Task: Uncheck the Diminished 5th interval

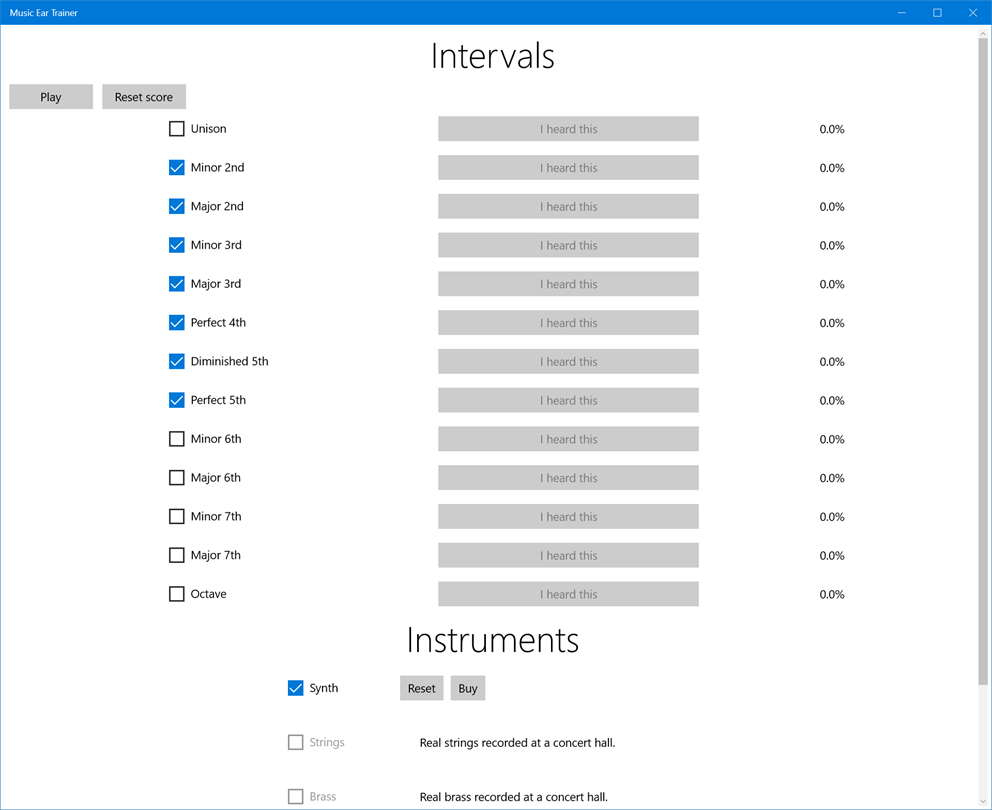Action: [x=177, y=362]
